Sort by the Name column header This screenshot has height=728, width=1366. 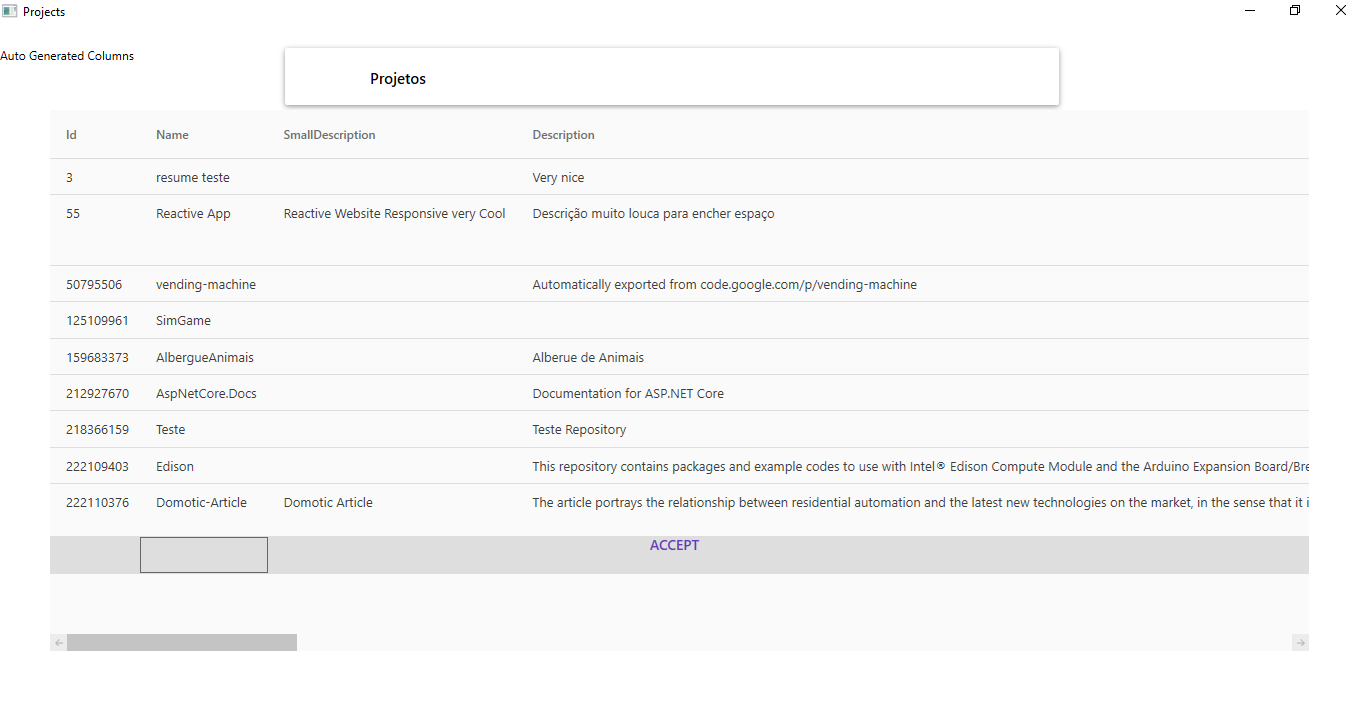[x=172, y=135]
